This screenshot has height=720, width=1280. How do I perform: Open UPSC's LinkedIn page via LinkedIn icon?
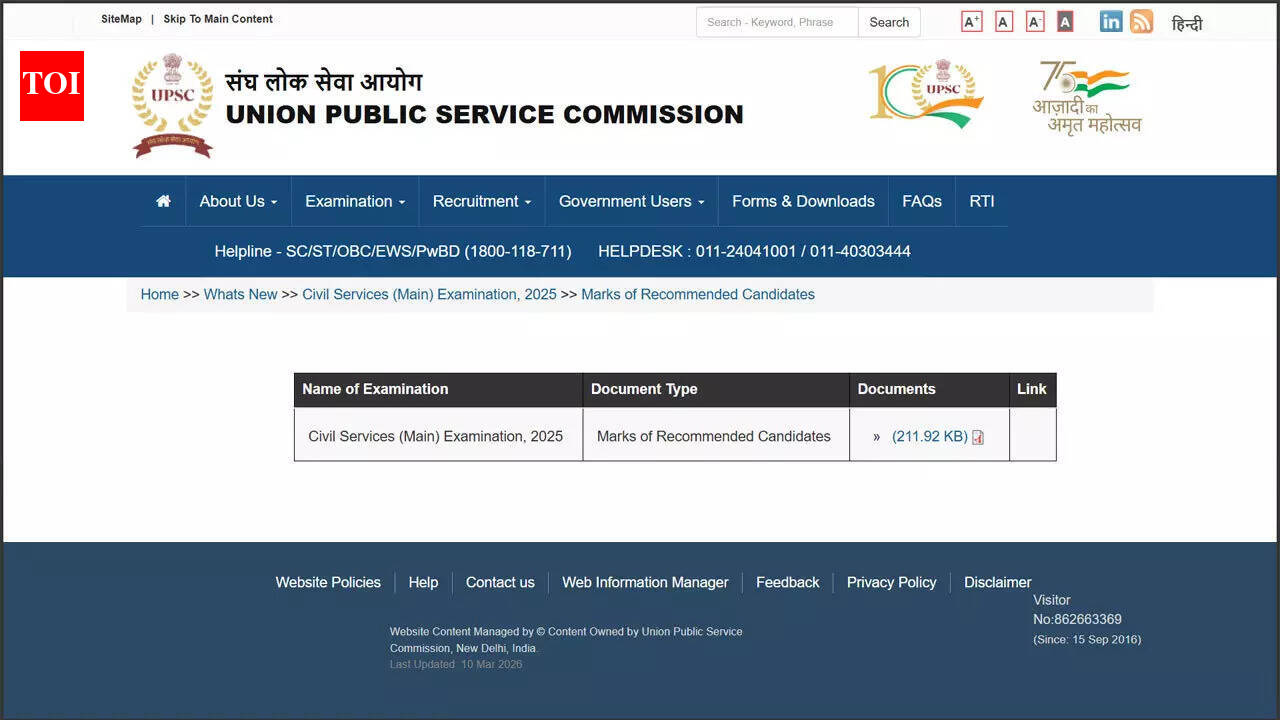point(1110,20)
